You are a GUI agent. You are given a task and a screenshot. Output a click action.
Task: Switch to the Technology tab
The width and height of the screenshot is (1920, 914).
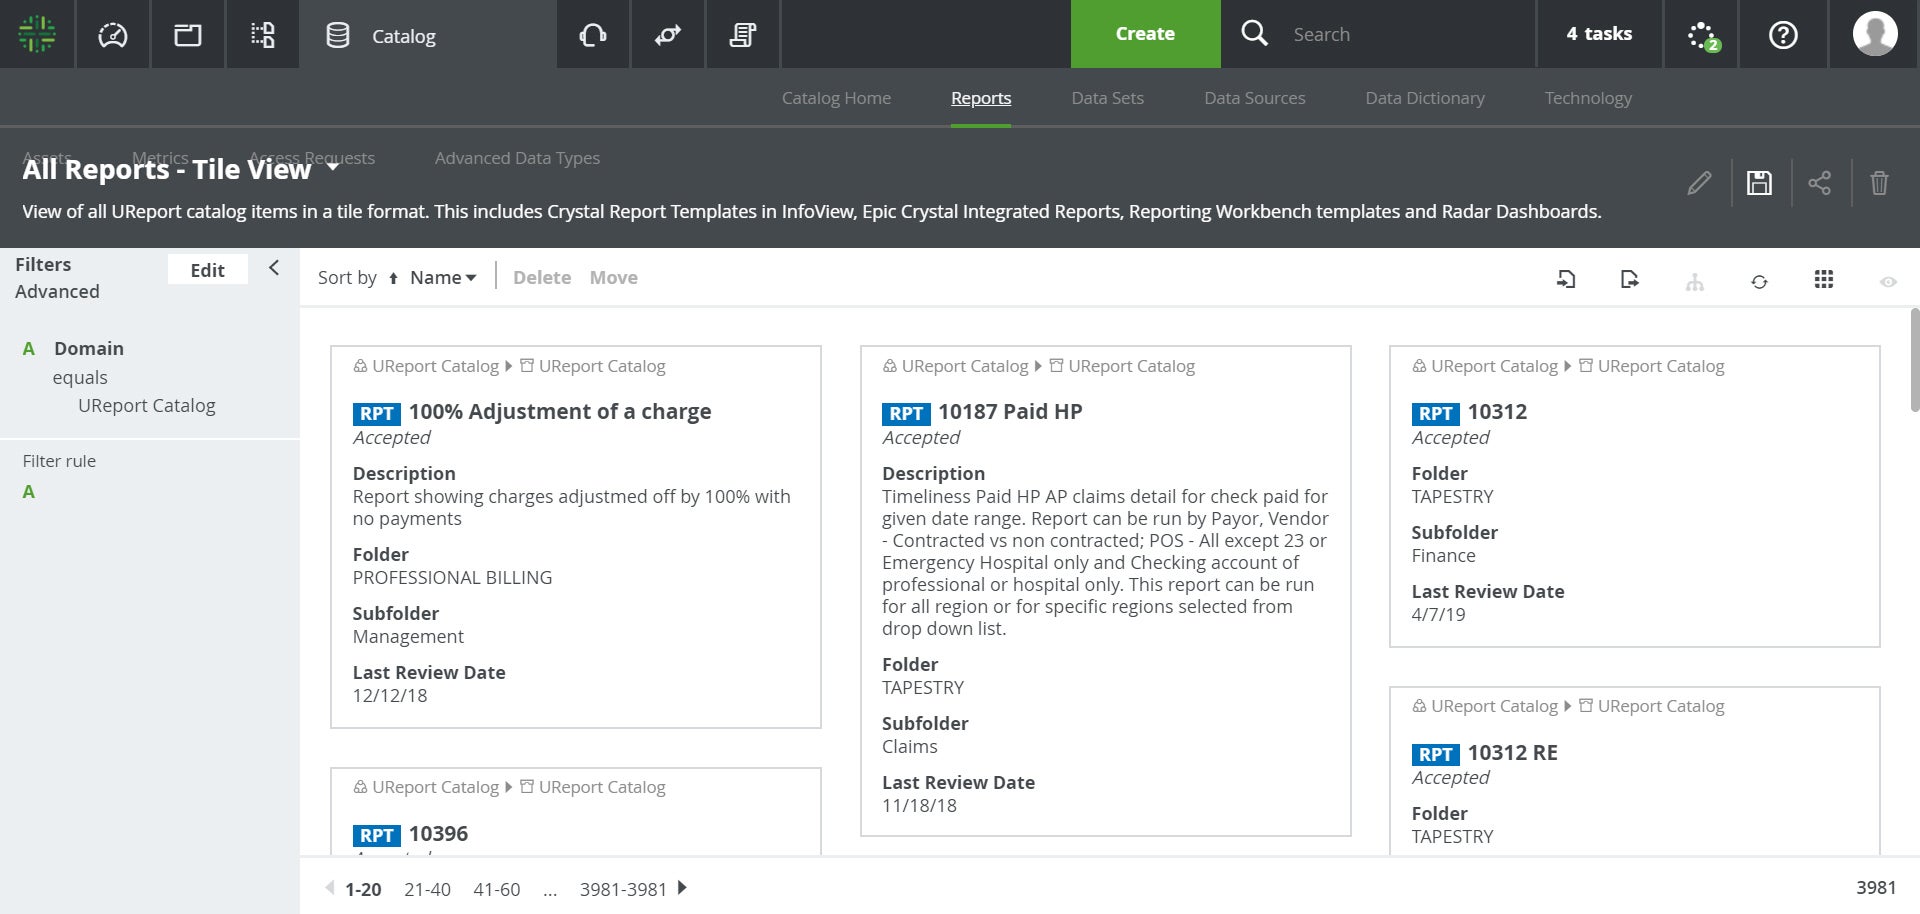pyautogui.click(x=1588, y=98)
